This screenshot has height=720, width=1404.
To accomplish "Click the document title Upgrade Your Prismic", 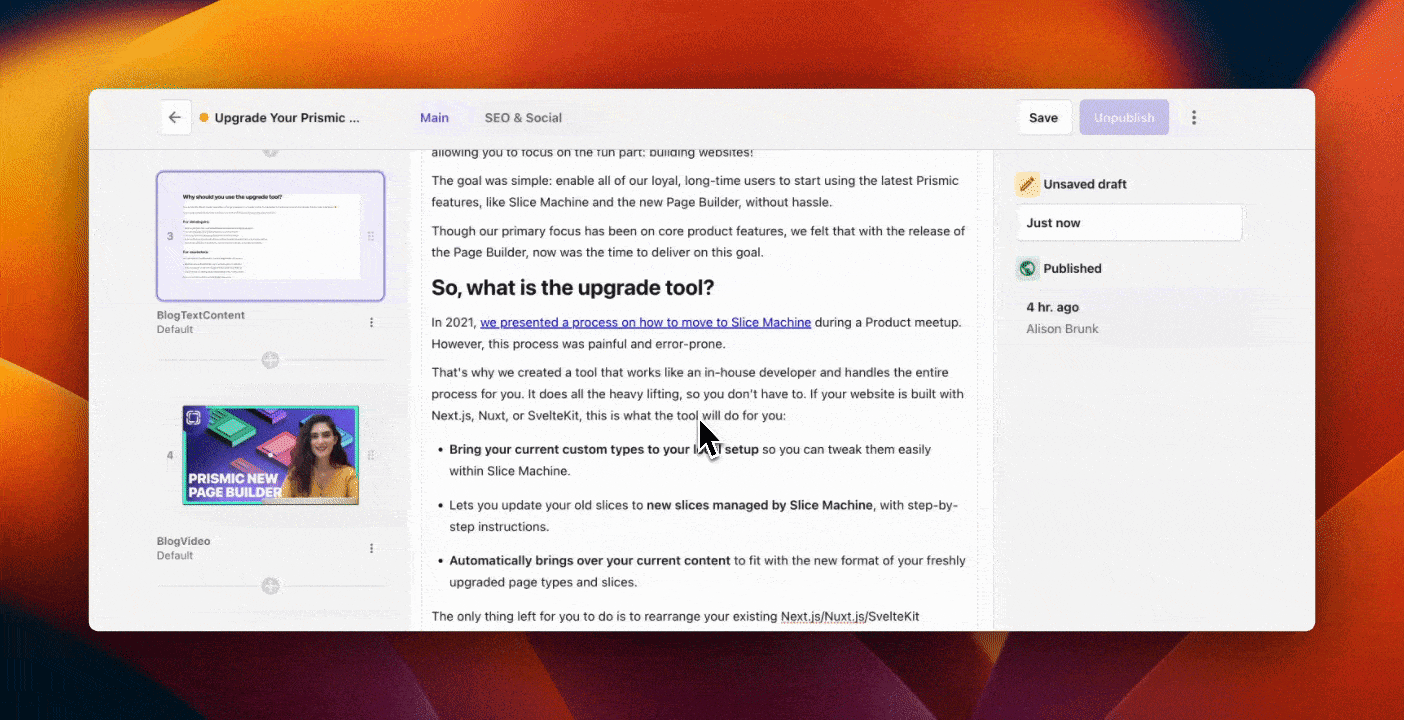I will [285, 117].
